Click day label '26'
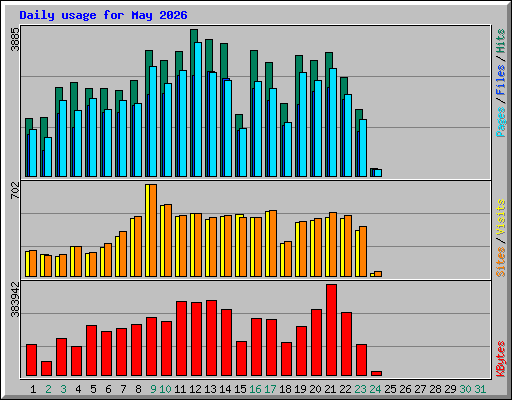This screenshot has height=400, width=512. point(405,389)
